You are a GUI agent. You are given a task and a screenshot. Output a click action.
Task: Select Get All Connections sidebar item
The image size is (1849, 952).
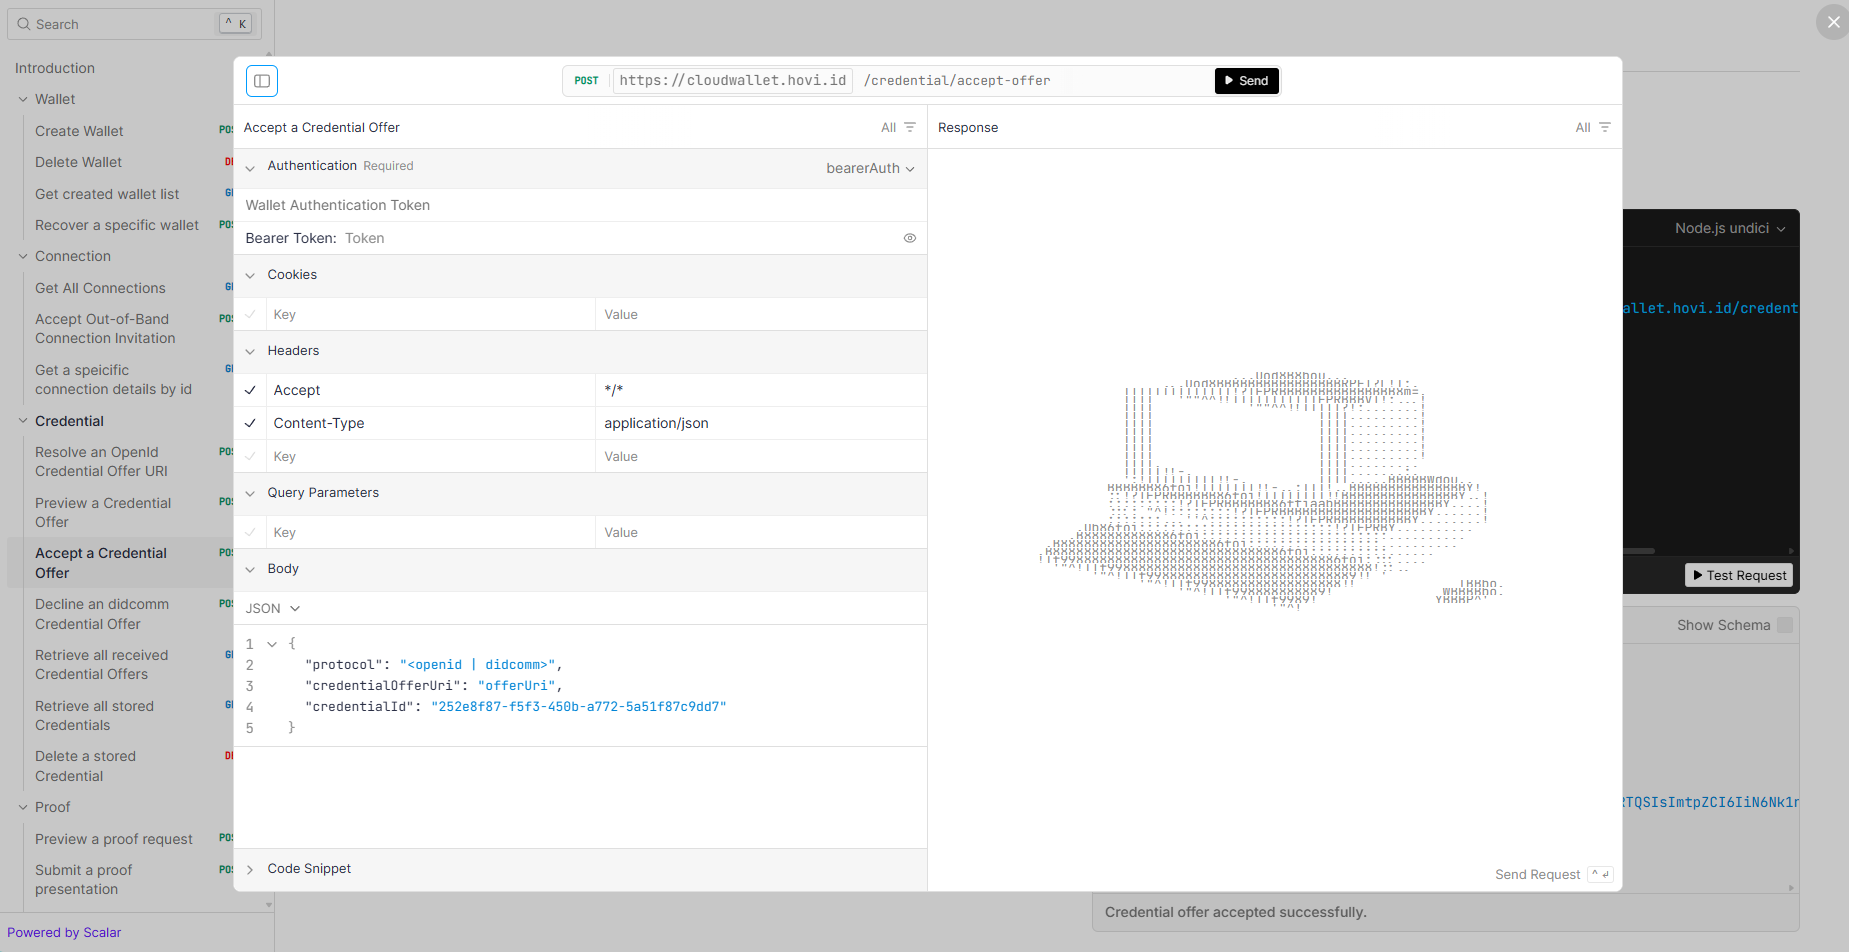100,288
